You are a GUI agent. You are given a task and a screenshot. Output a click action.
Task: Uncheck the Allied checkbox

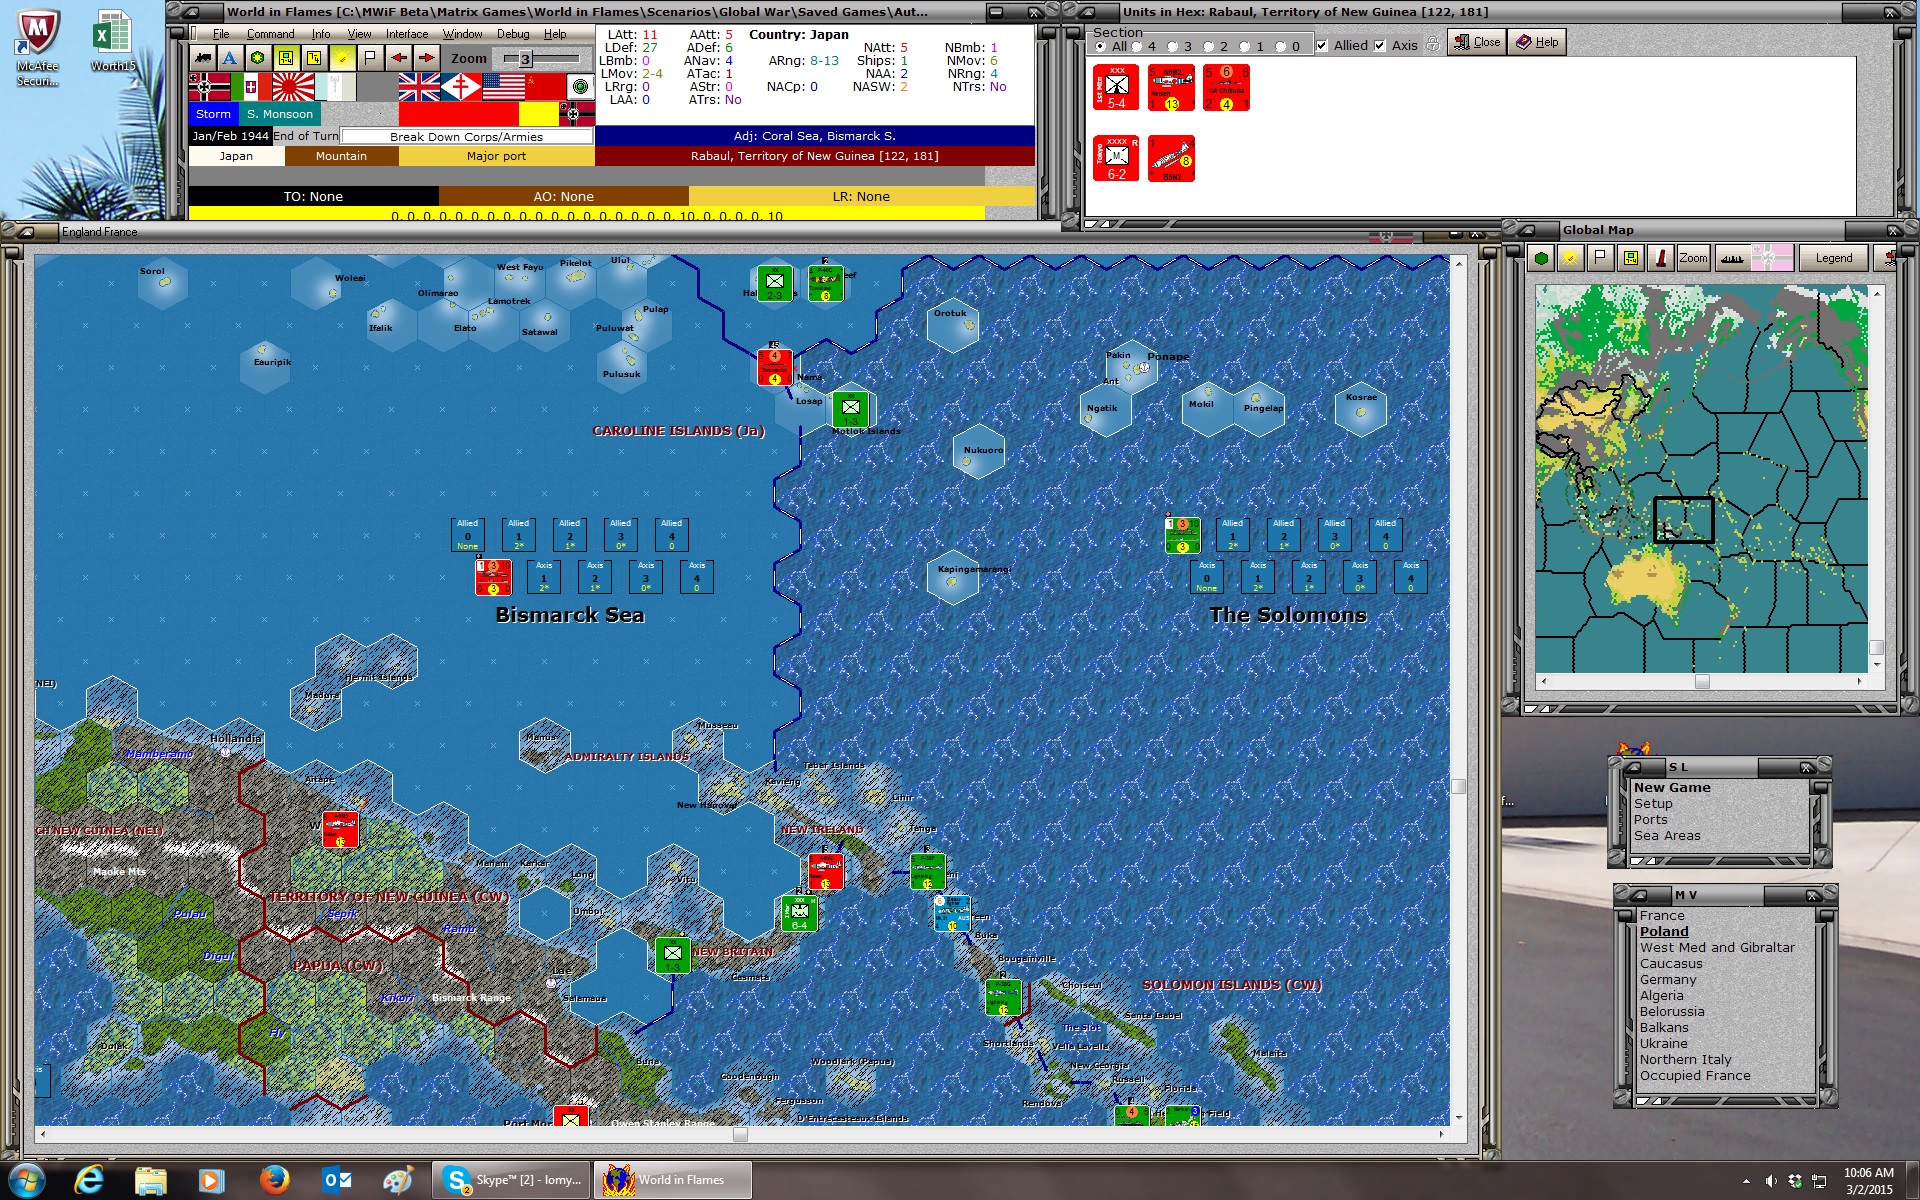pyautogui.click(x=1322, y=46)
